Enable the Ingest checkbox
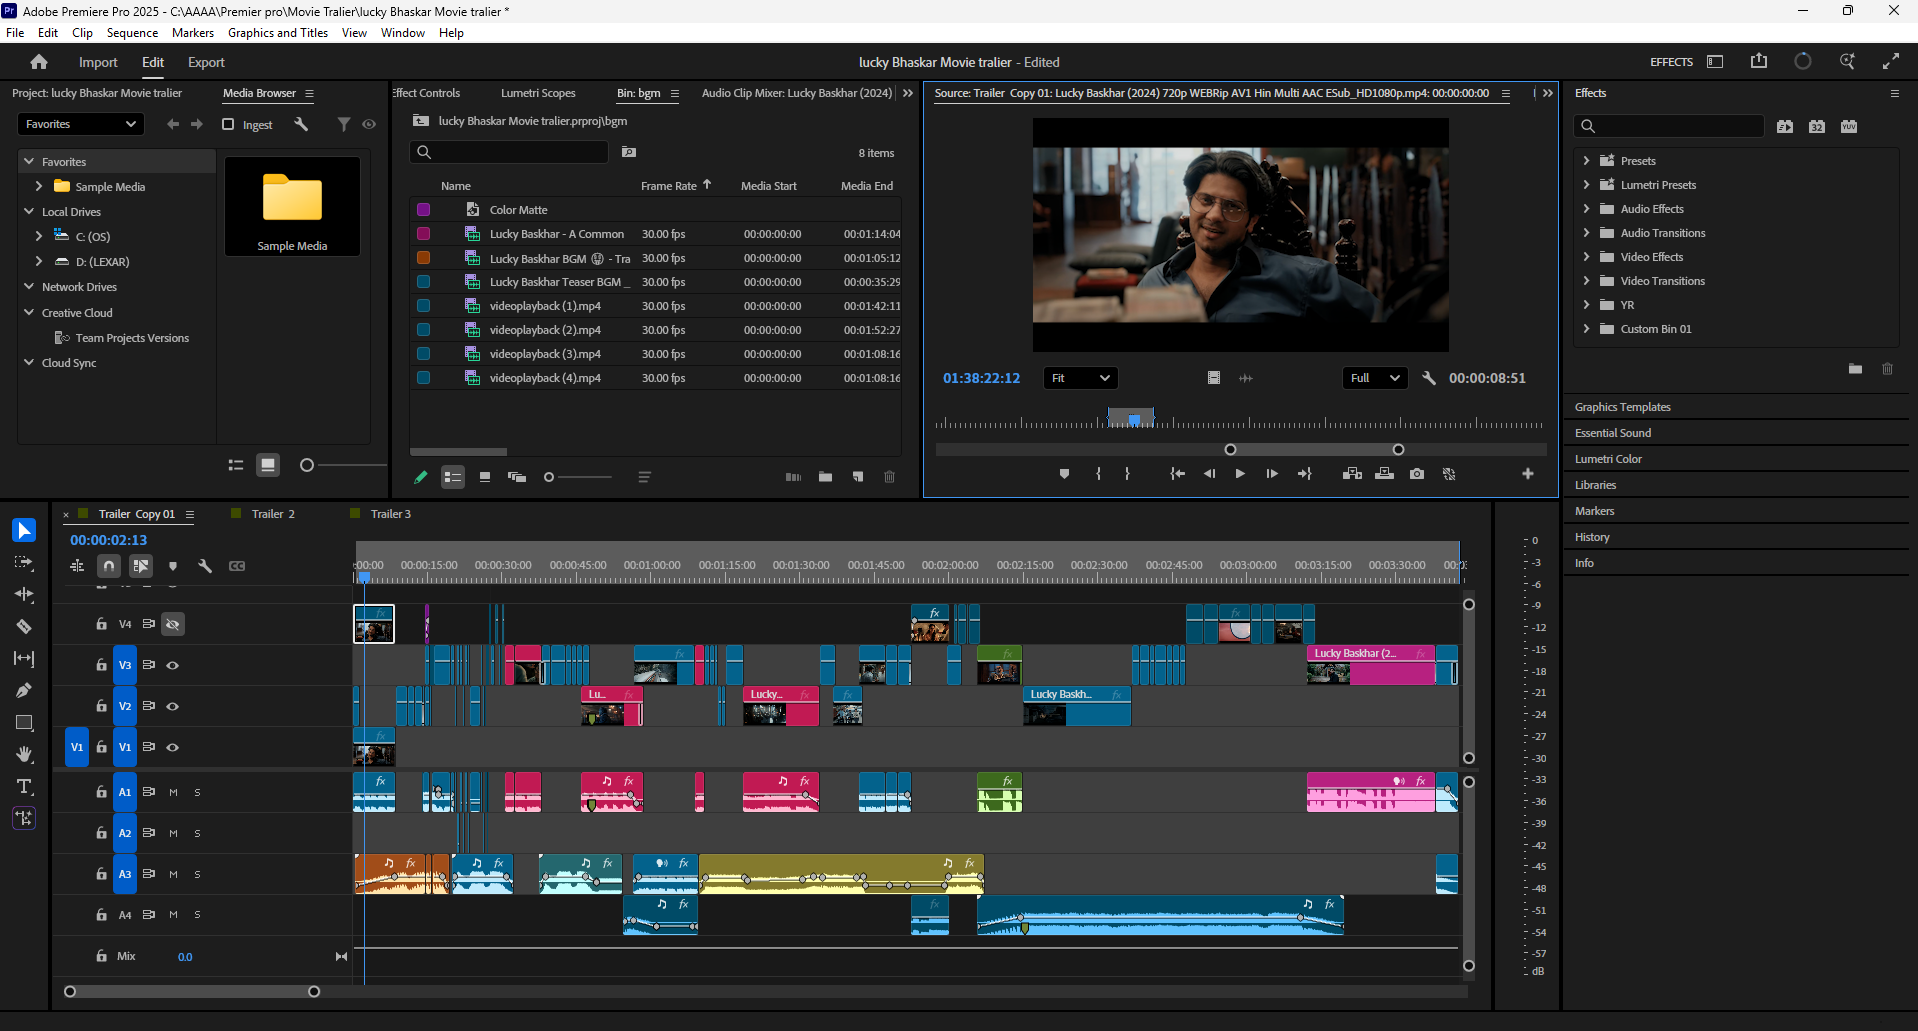This screenshot has width=1918, height=1031. click(x=228, y=124)
